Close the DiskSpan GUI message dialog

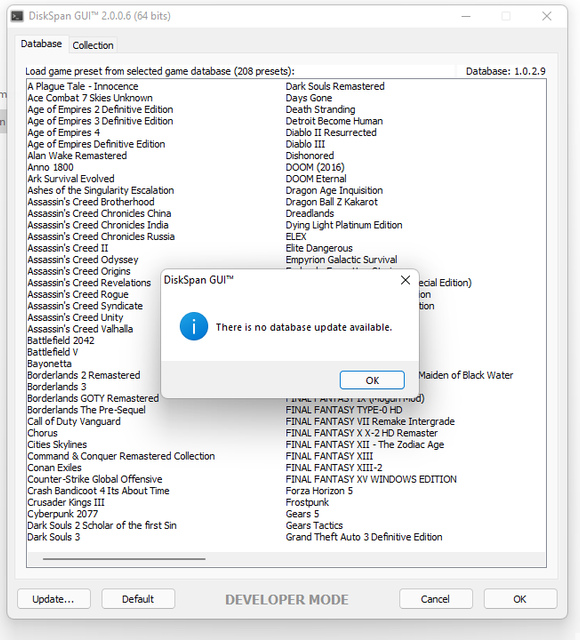[405, 280]
